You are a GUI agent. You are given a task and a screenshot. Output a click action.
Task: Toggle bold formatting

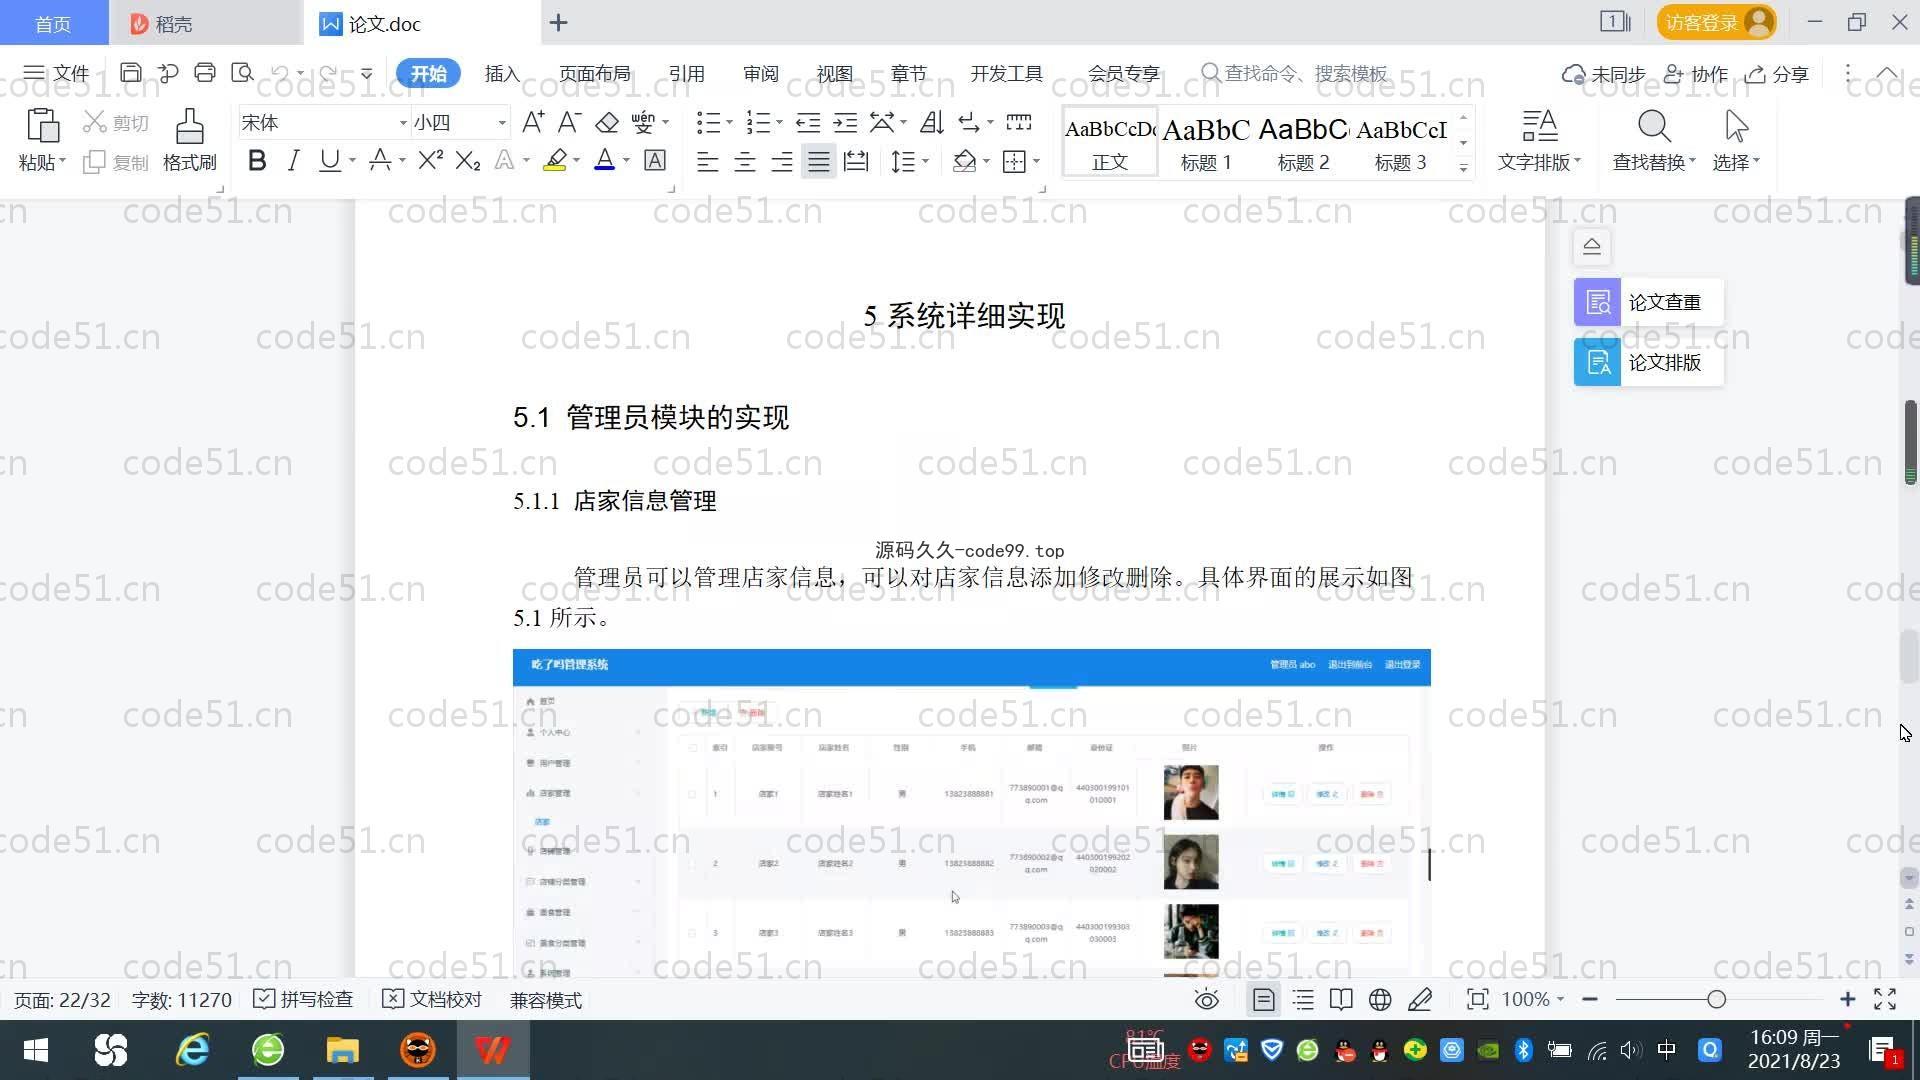[x=257, y=161]
